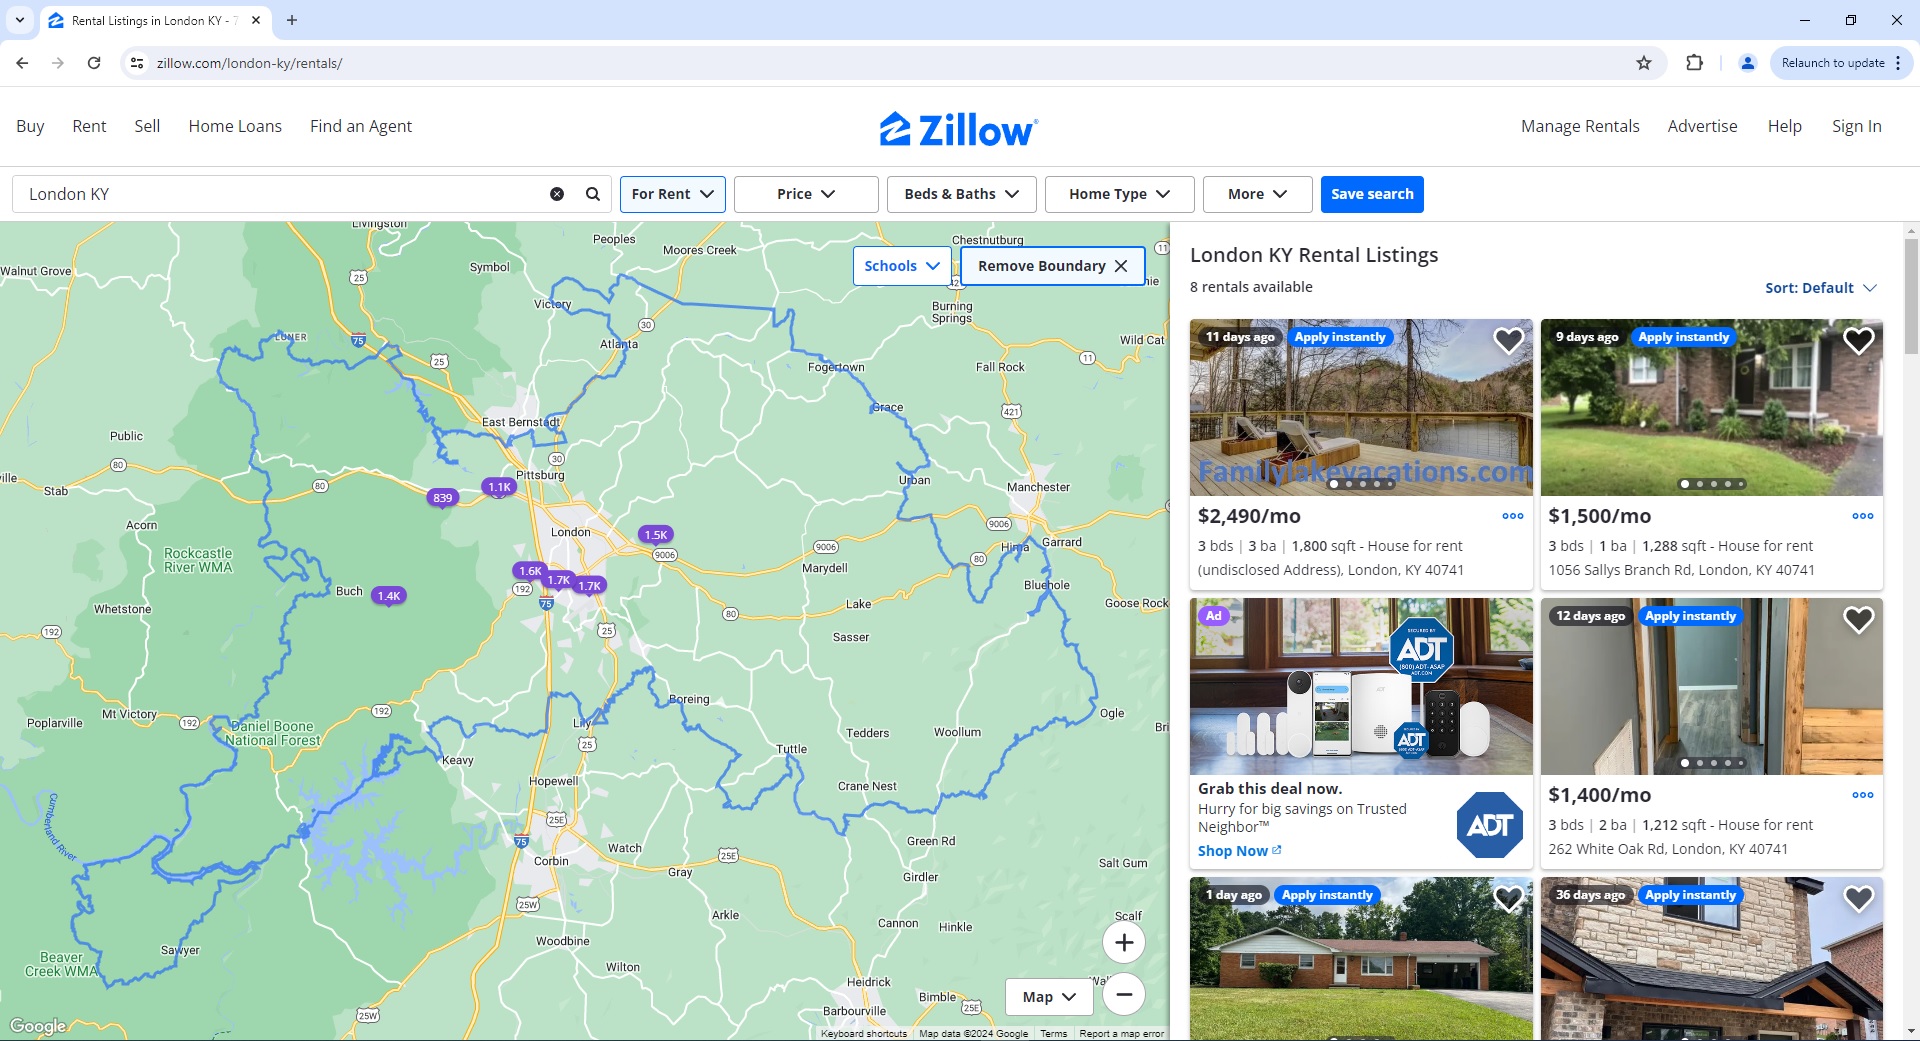The height and width of the screenshot is (1041, 1920).
Task: Zoom in on the map
Action: point(1124,942)
